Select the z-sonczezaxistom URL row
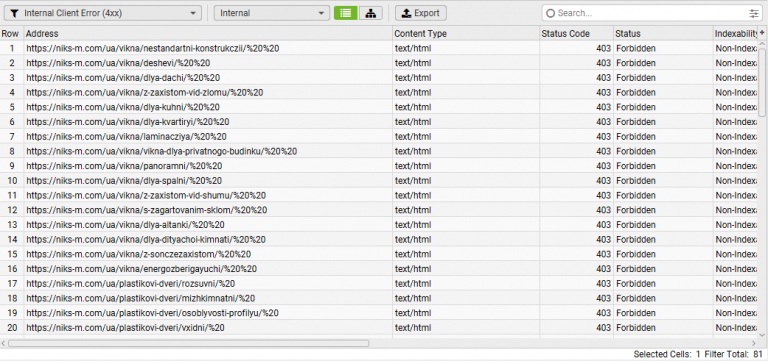 [139, 254]
